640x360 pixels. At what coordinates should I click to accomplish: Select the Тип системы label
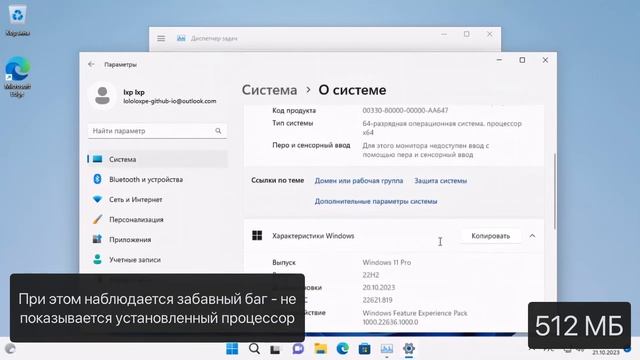click(293, 123)
